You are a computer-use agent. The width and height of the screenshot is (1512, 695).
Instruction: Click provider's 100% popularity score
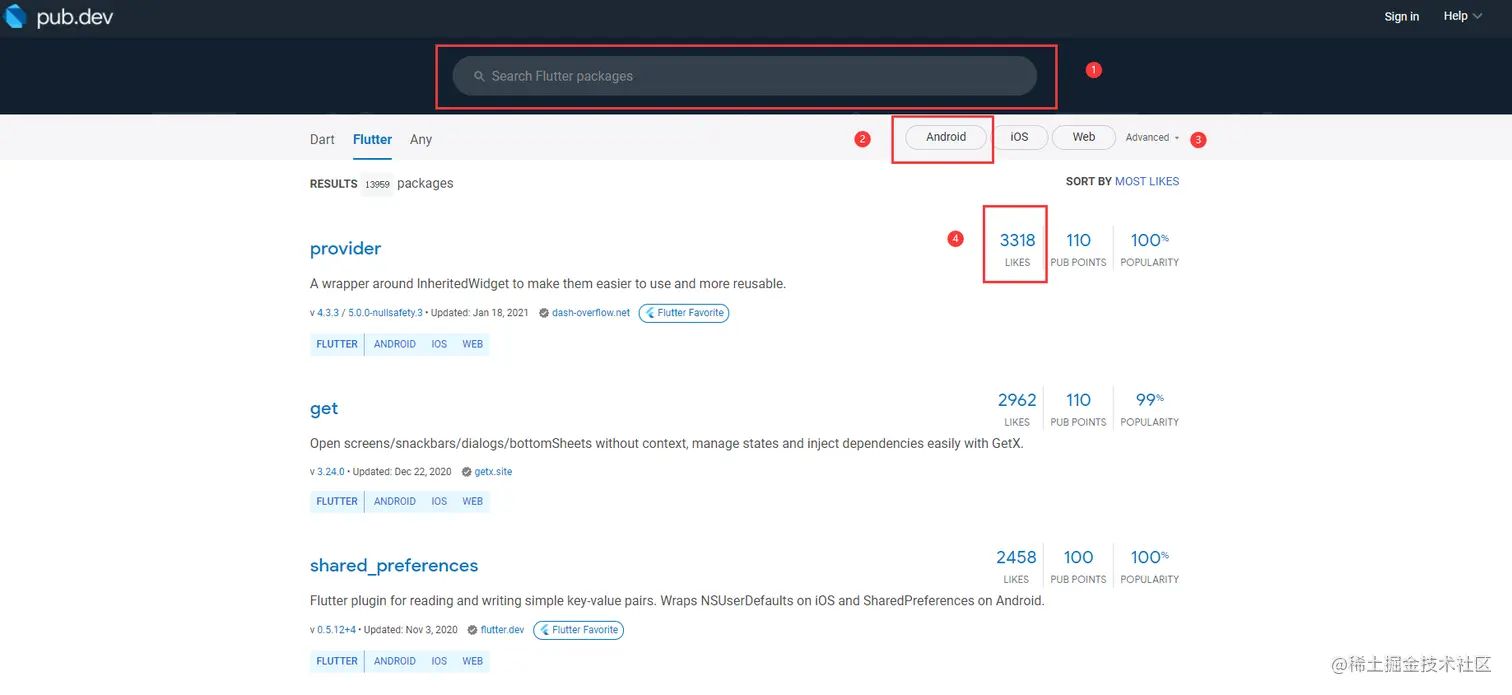pos(1149,247)
